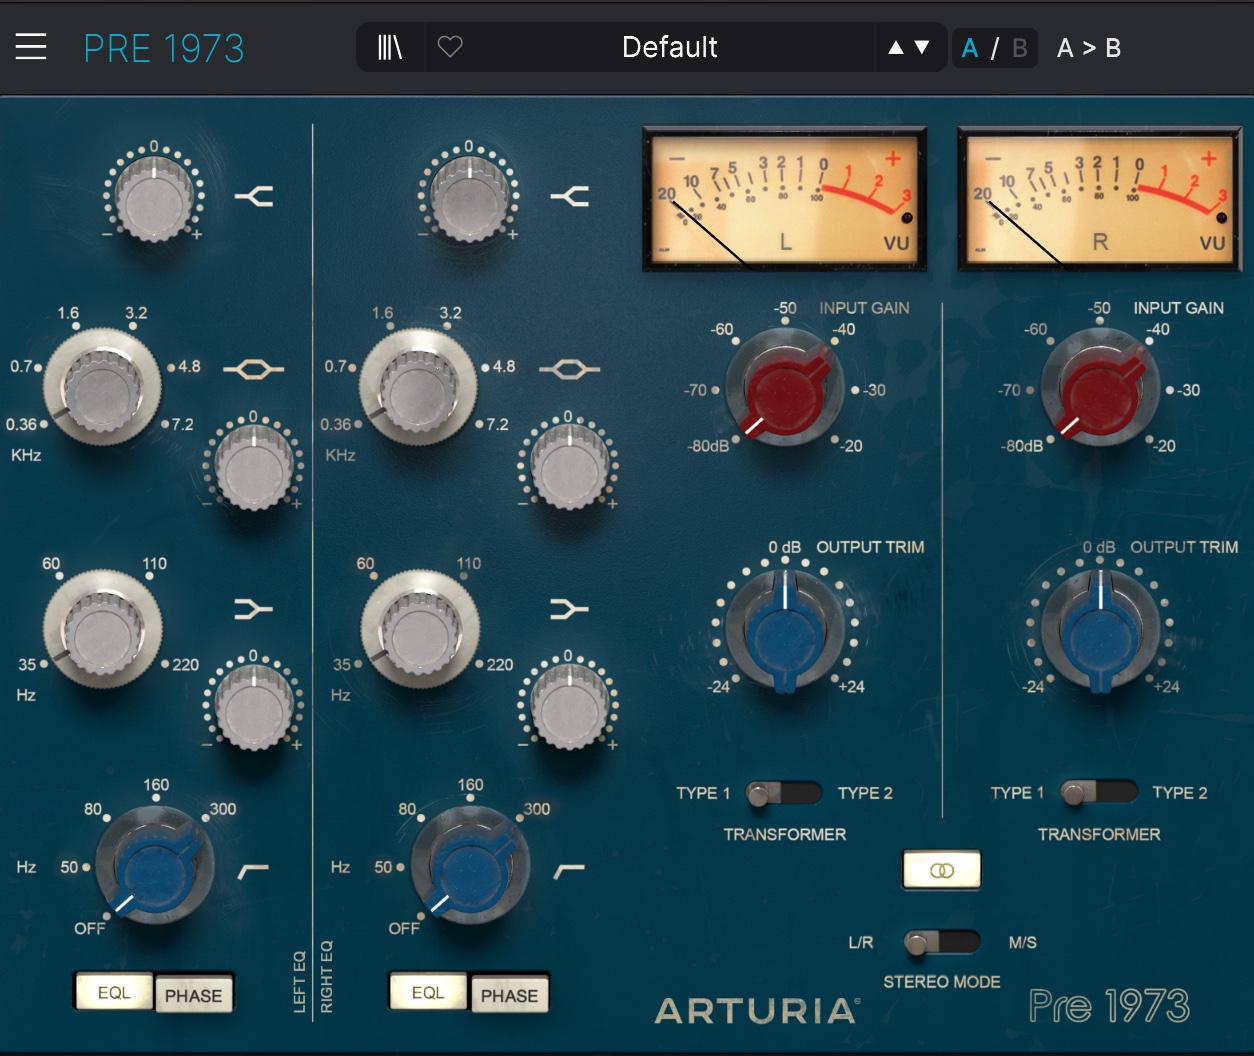Click the right channel VU meter
This screenshot has height=1056, width=1254.
coord(1099,199)
